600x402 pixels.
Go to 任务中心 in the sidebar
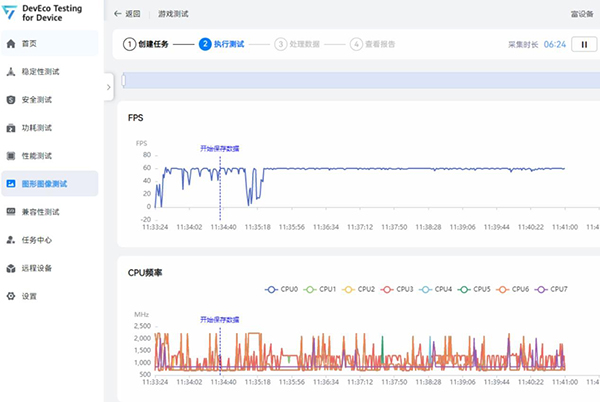[36, 240]
